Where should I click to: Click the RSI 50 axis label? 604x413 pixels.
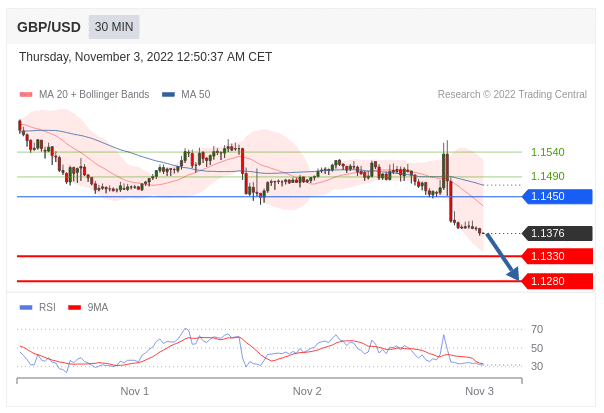point(537,348)
